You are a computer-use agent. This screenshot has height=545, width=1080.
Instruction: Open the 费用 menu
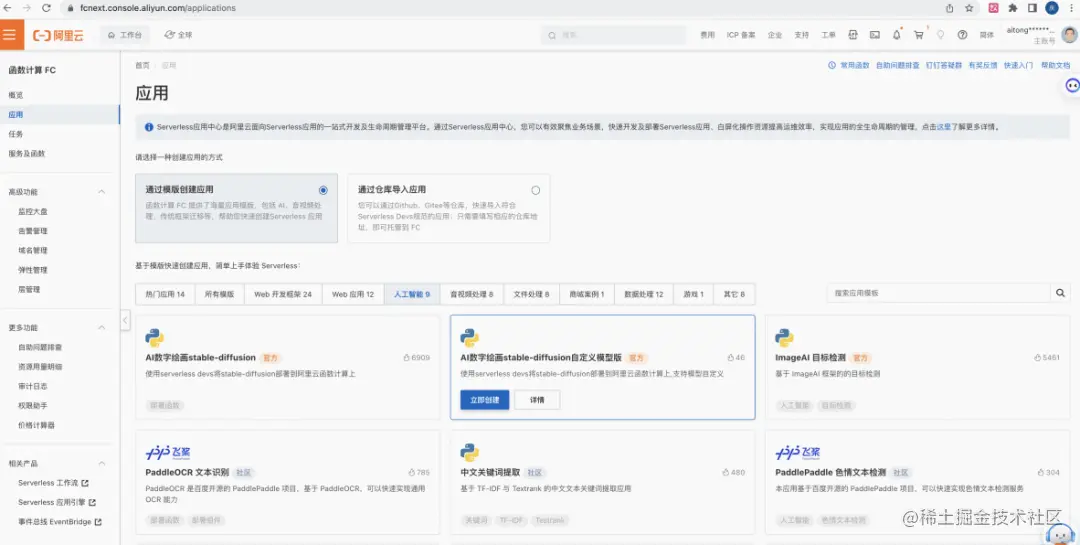pyautogui.click(x=707, y=35)
